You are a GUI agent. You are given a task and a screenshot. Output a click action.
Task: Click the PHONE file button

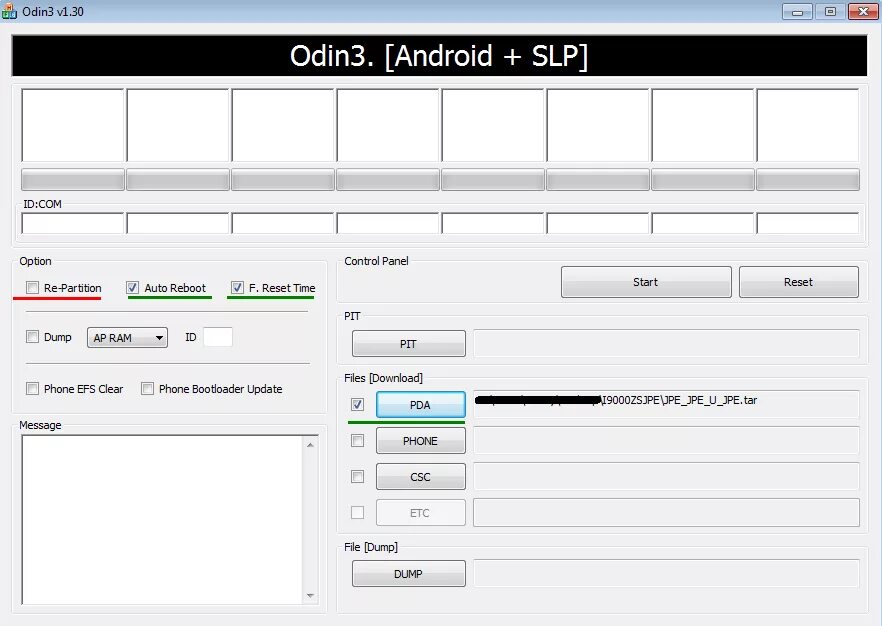[420, 441]
